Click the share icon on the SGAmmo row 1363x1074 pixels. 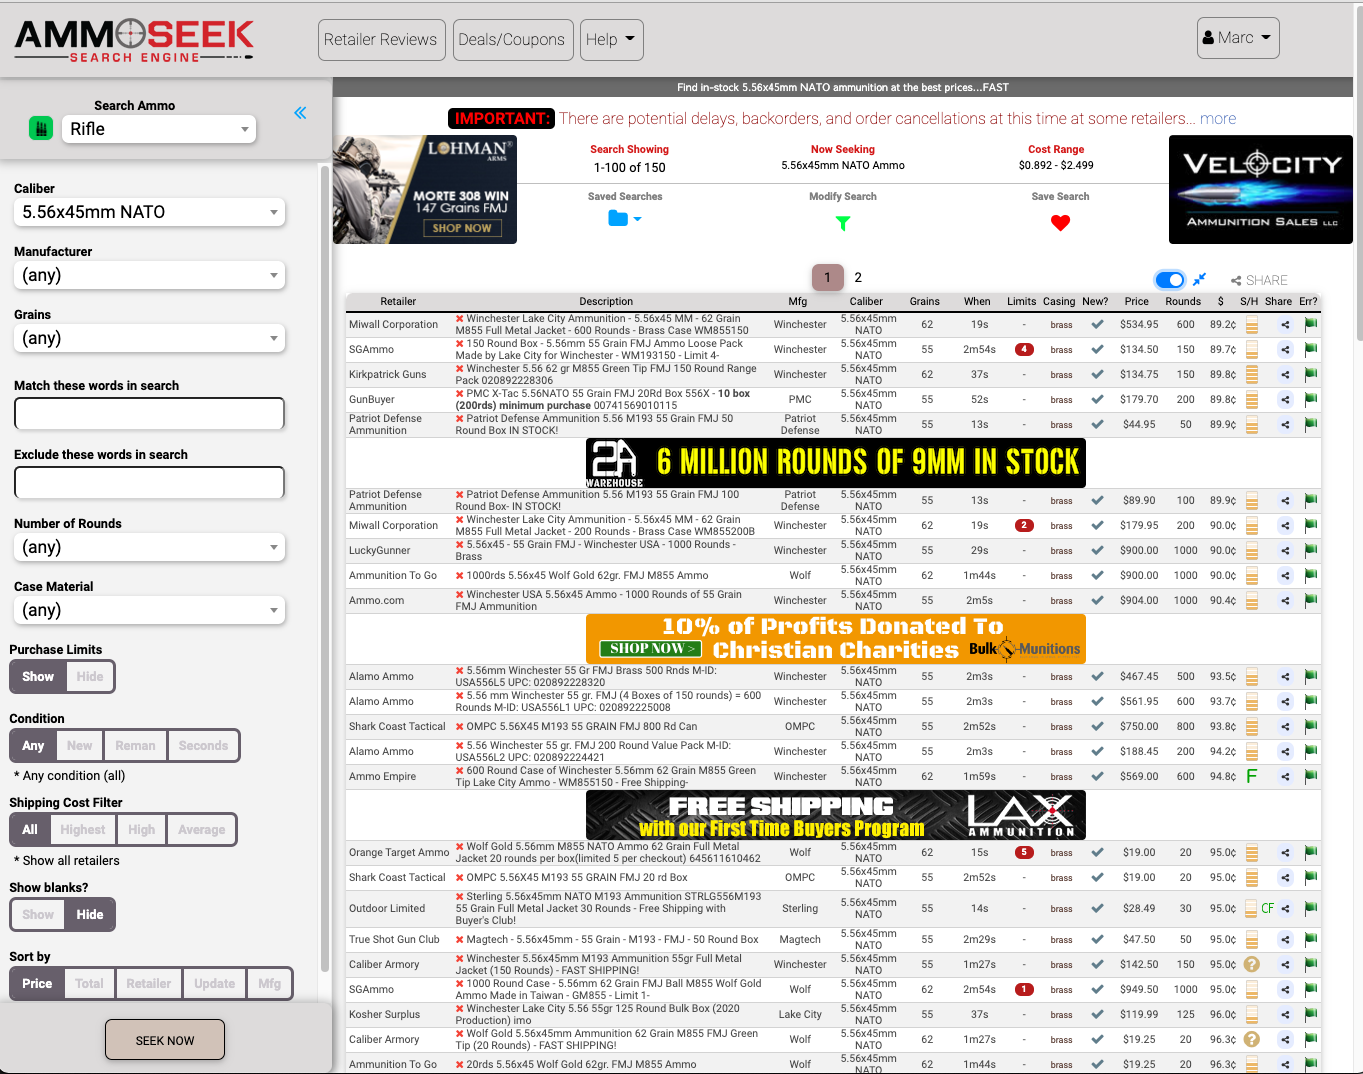1284,349
